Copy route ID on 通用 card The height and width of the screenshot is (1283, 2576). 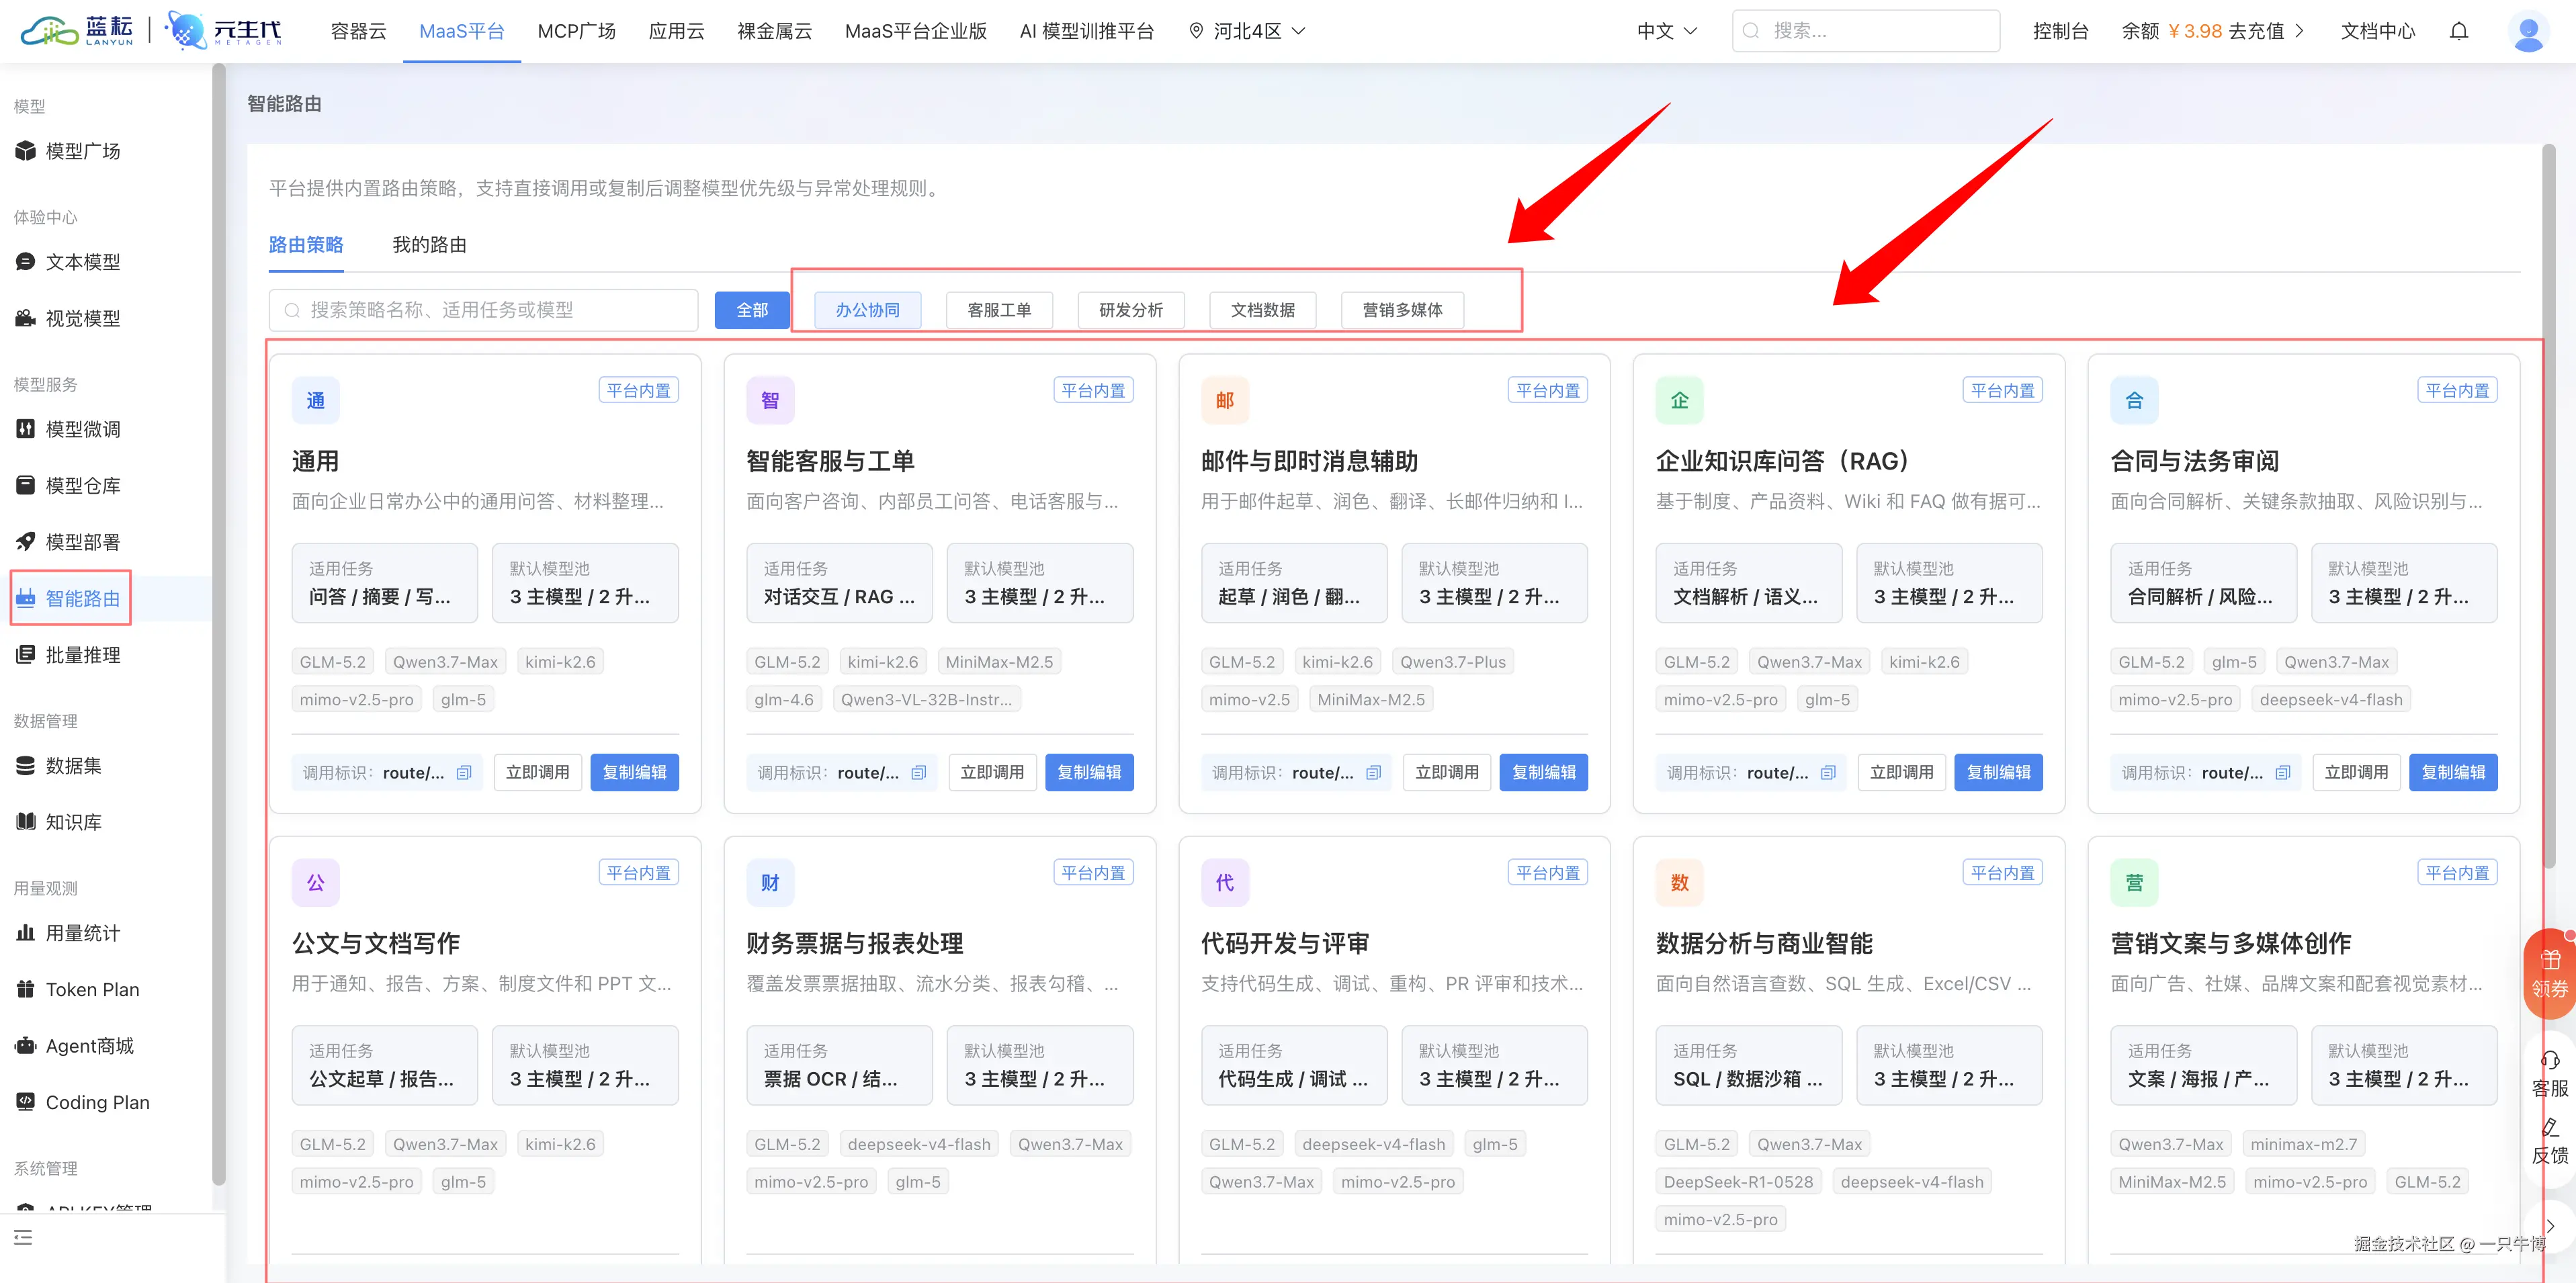coord(464,773)
